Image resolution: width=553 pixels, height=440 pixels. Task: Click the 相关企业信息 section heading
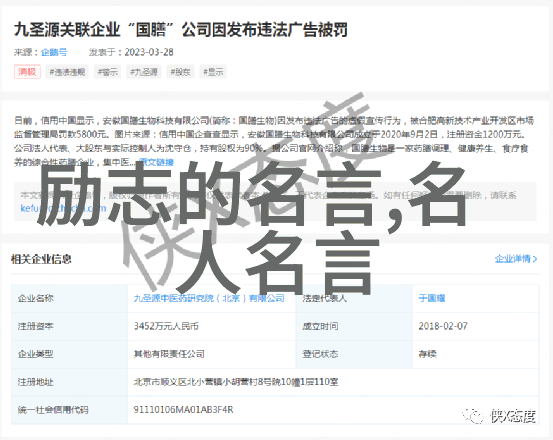[41, 259]
